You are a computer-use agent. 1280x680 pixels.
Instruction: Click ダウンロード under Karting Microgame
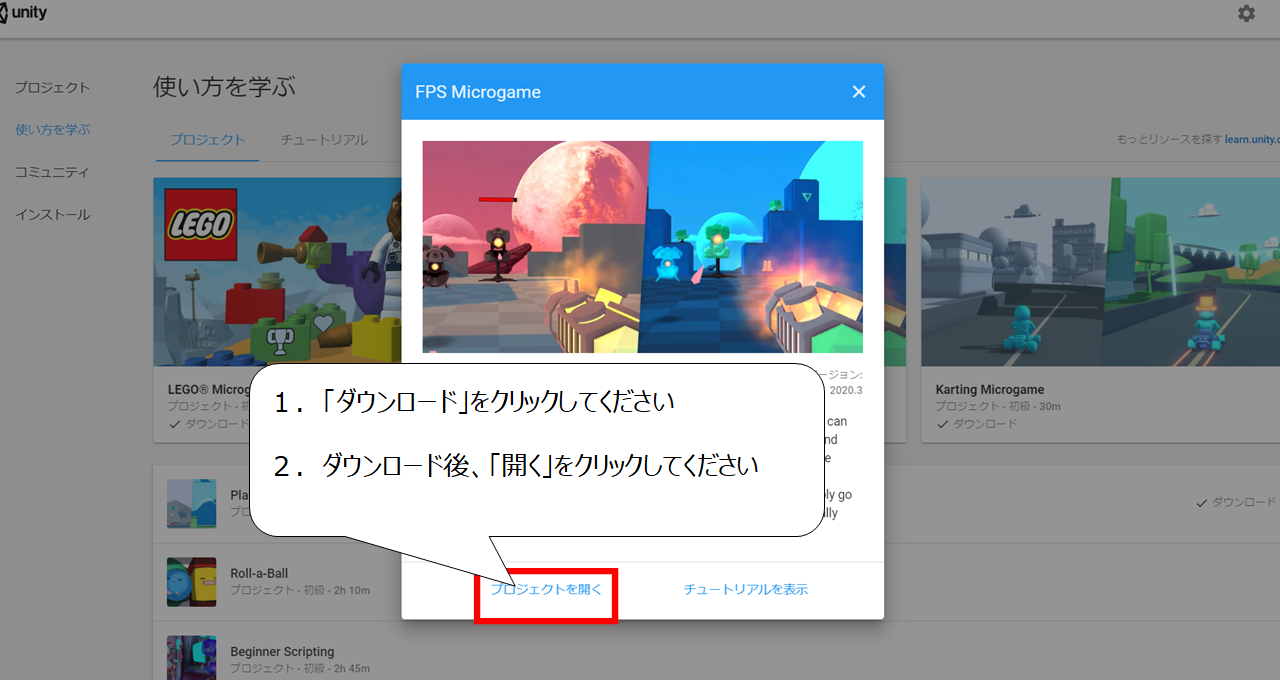976,423
